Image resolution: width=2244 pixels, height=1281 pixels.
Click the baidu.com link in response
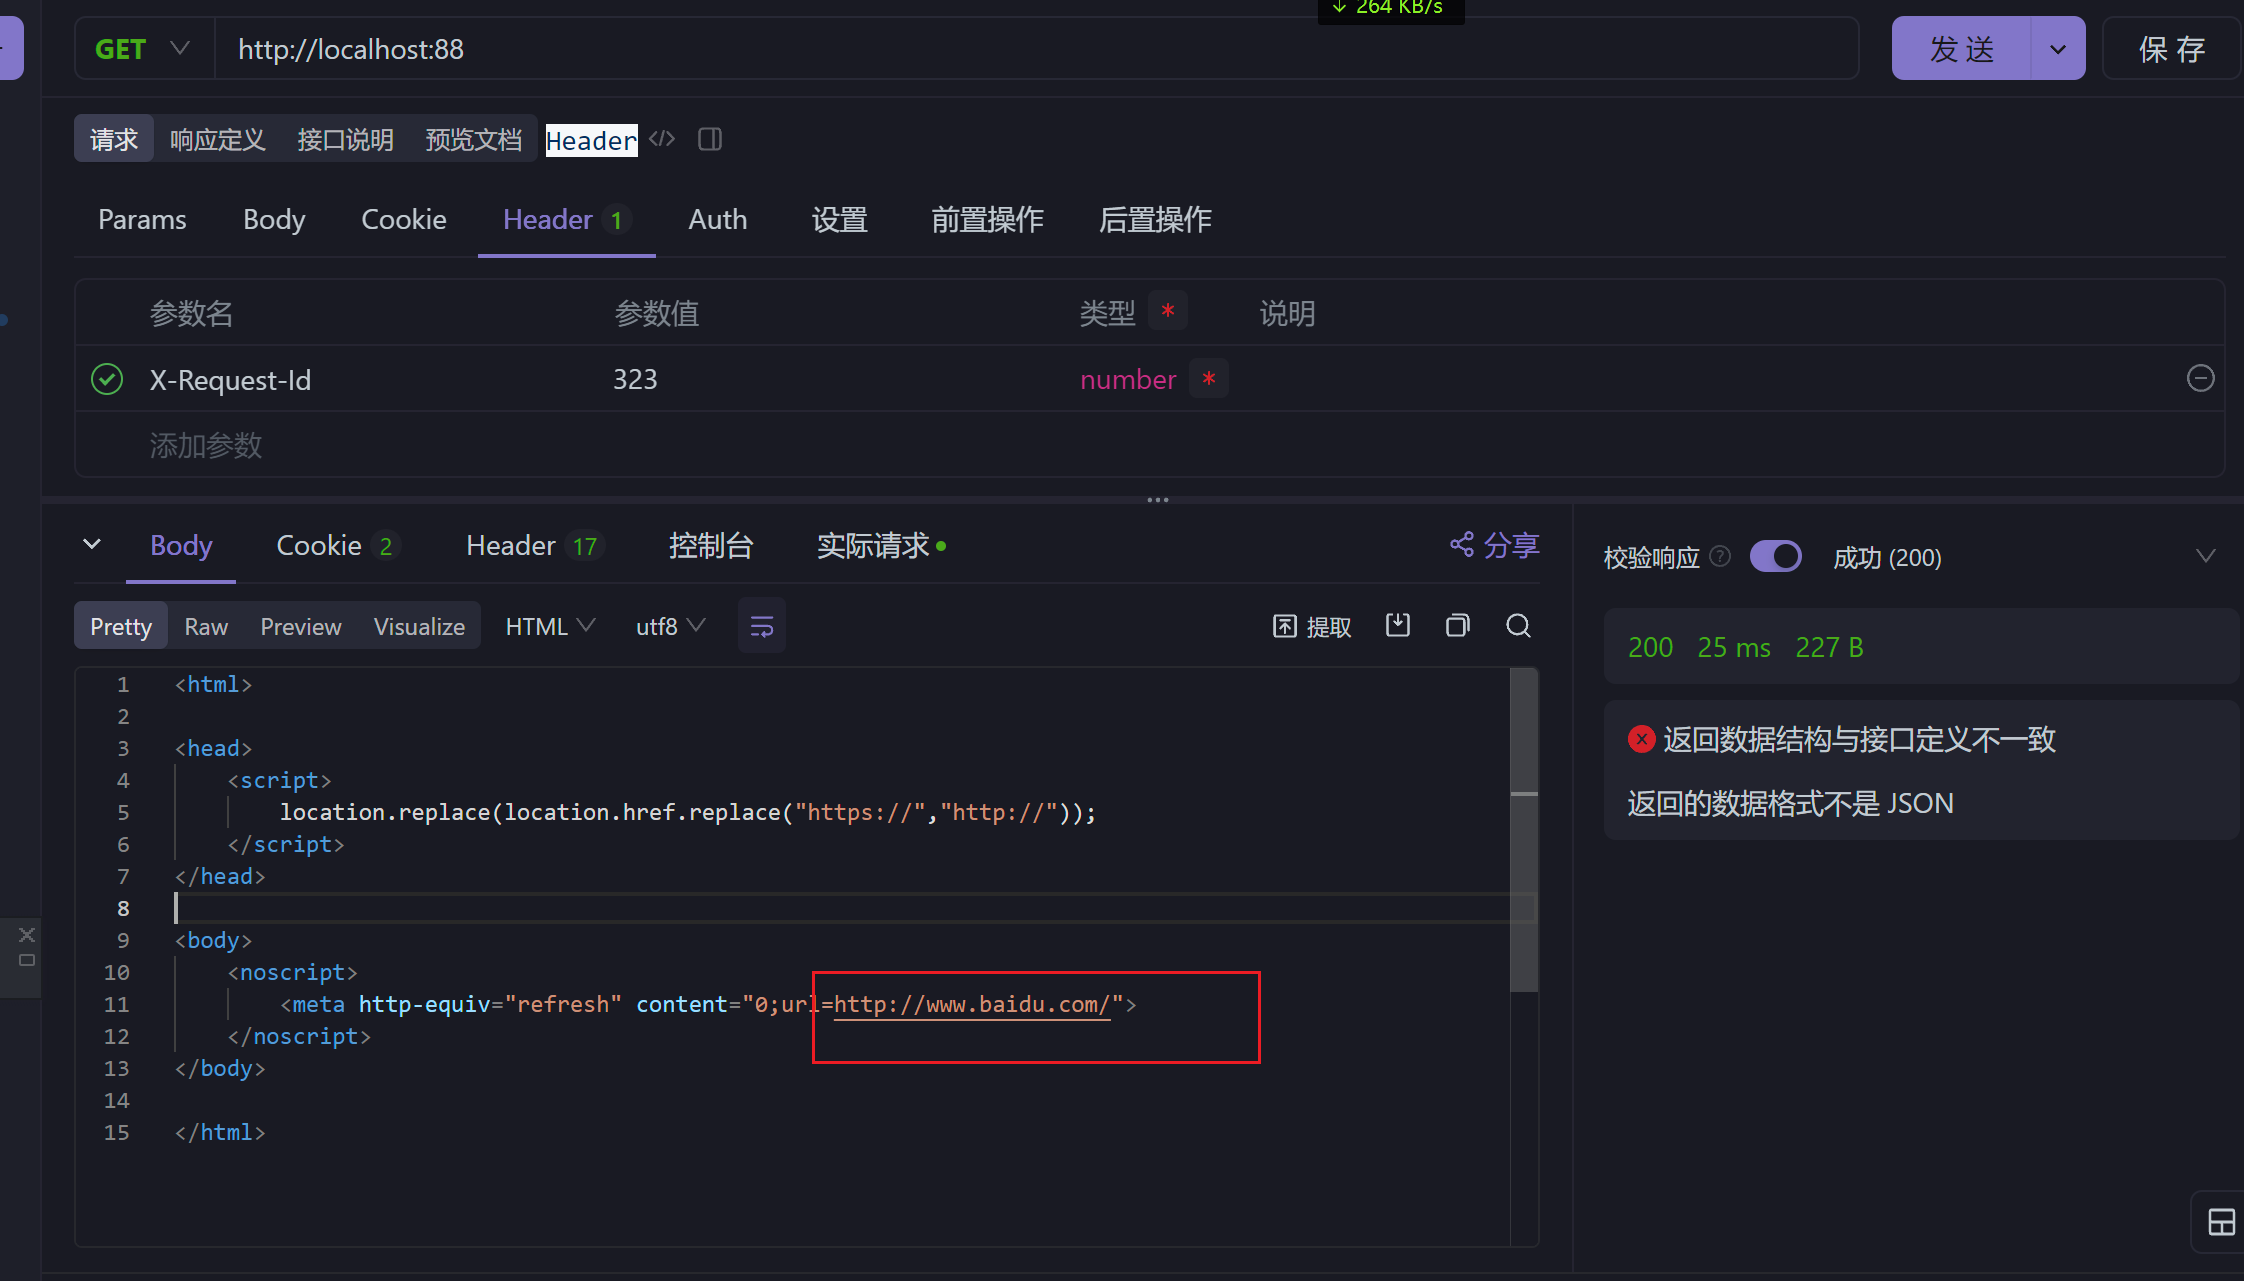click(x=971, y=1004)
